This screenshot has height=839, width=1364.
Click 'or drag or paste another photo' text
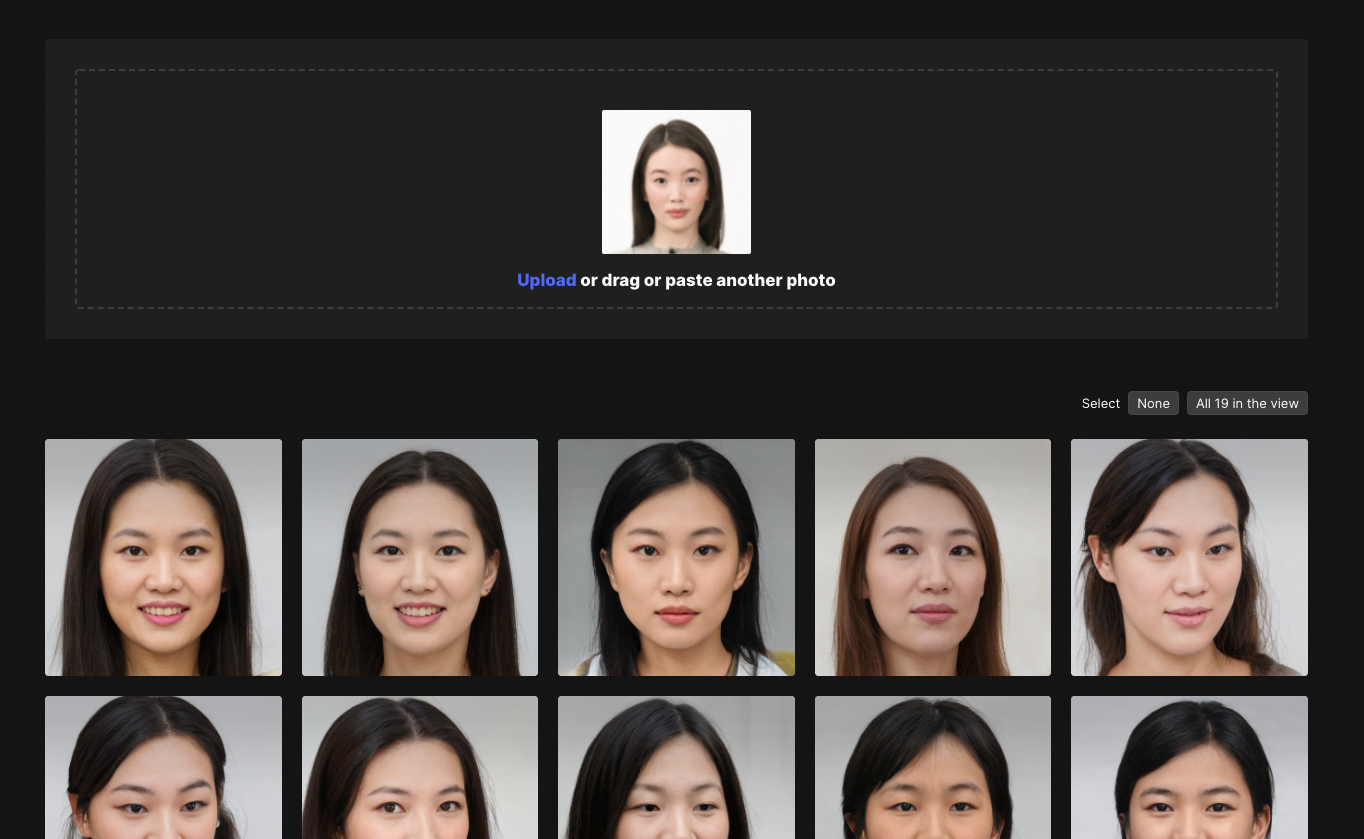(x=707, y=280)
